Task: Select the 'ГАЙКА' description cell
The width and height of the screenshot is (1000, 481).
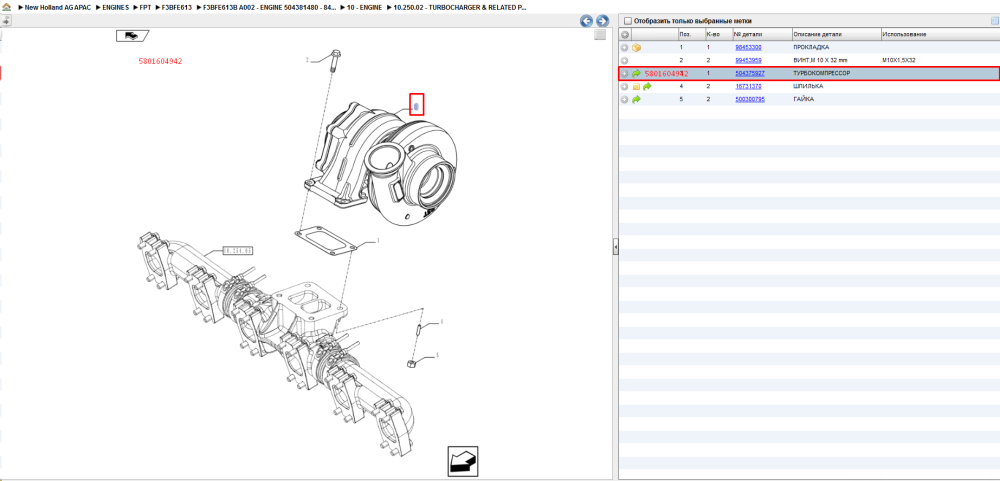Action: click(804, 100)
